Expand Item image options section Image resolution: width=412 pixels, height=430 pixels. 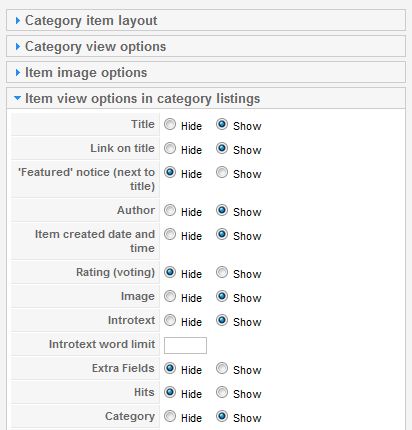206,72
